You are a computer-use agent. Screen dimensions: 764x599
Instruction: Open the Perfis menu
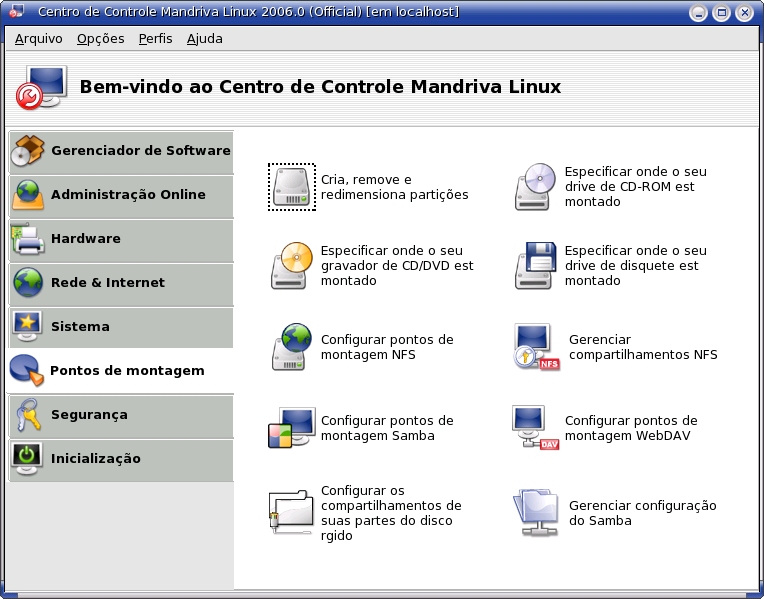click(x=155, y=39)
